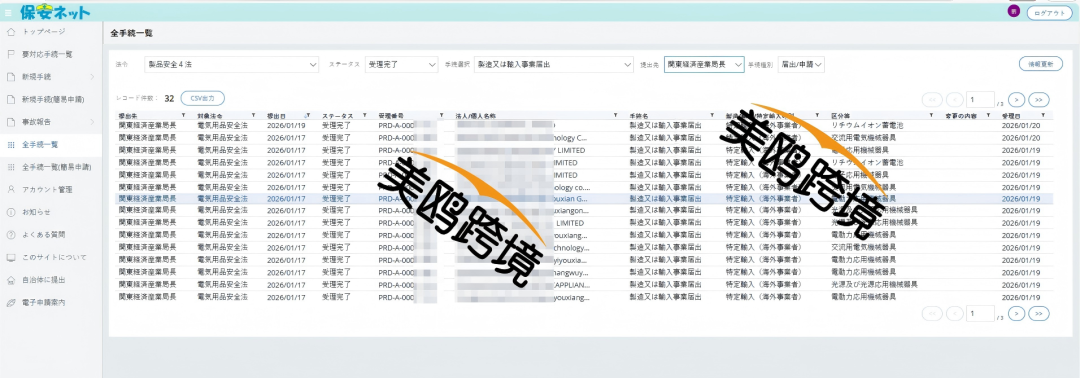Click the question mark icon for よくある質問

pyautogui.click(x=10, y=235)
